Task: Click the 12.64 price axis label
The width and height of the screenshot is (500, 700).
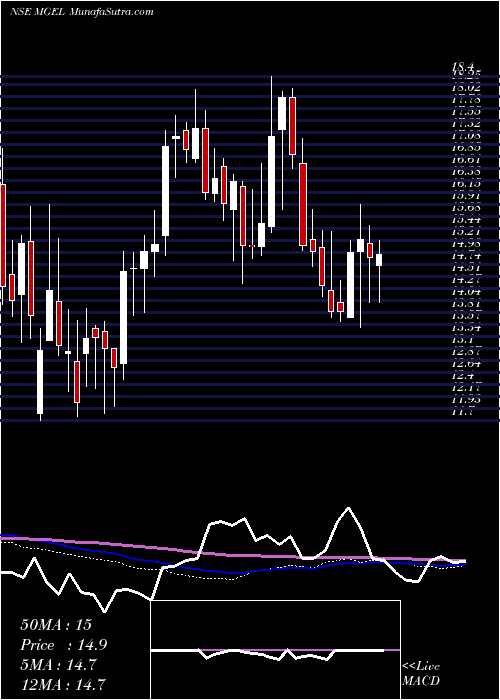Action: [467, 363]
